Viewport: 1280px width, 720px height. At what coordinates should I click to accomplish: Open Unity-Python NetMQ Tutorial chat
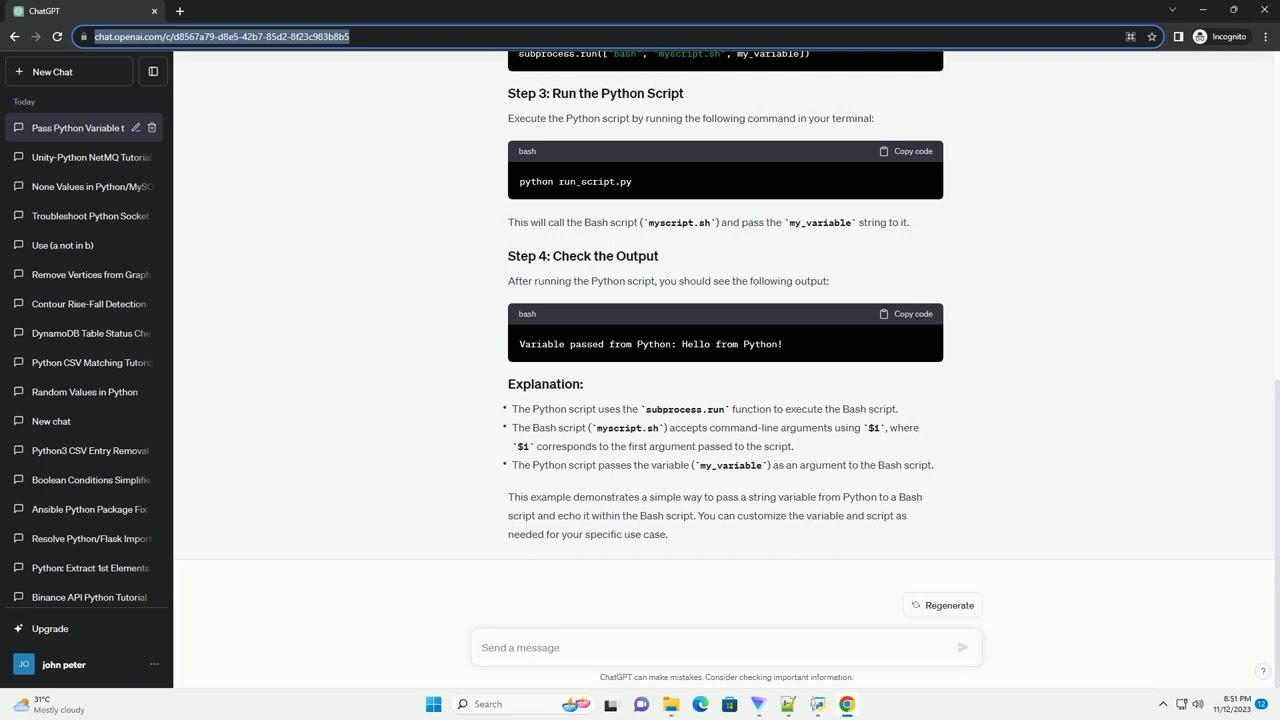pyautogui.click(x=84, y=157)
